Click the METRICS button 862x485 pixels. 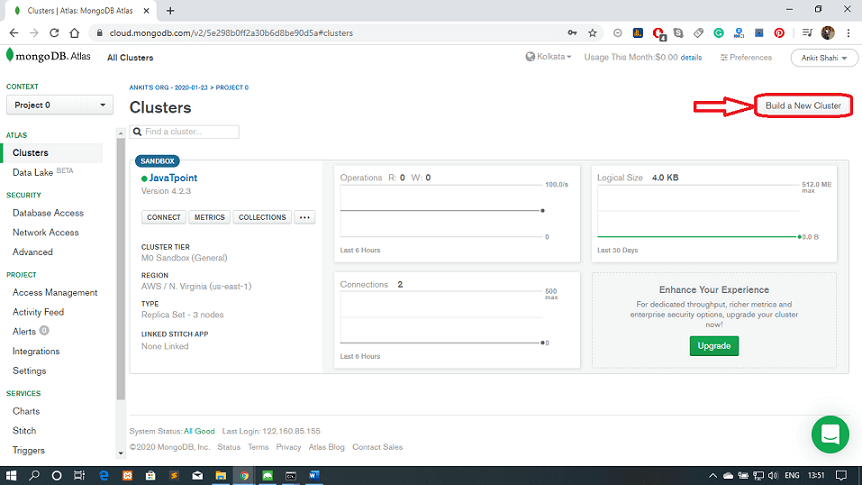(x=209, y=217)
